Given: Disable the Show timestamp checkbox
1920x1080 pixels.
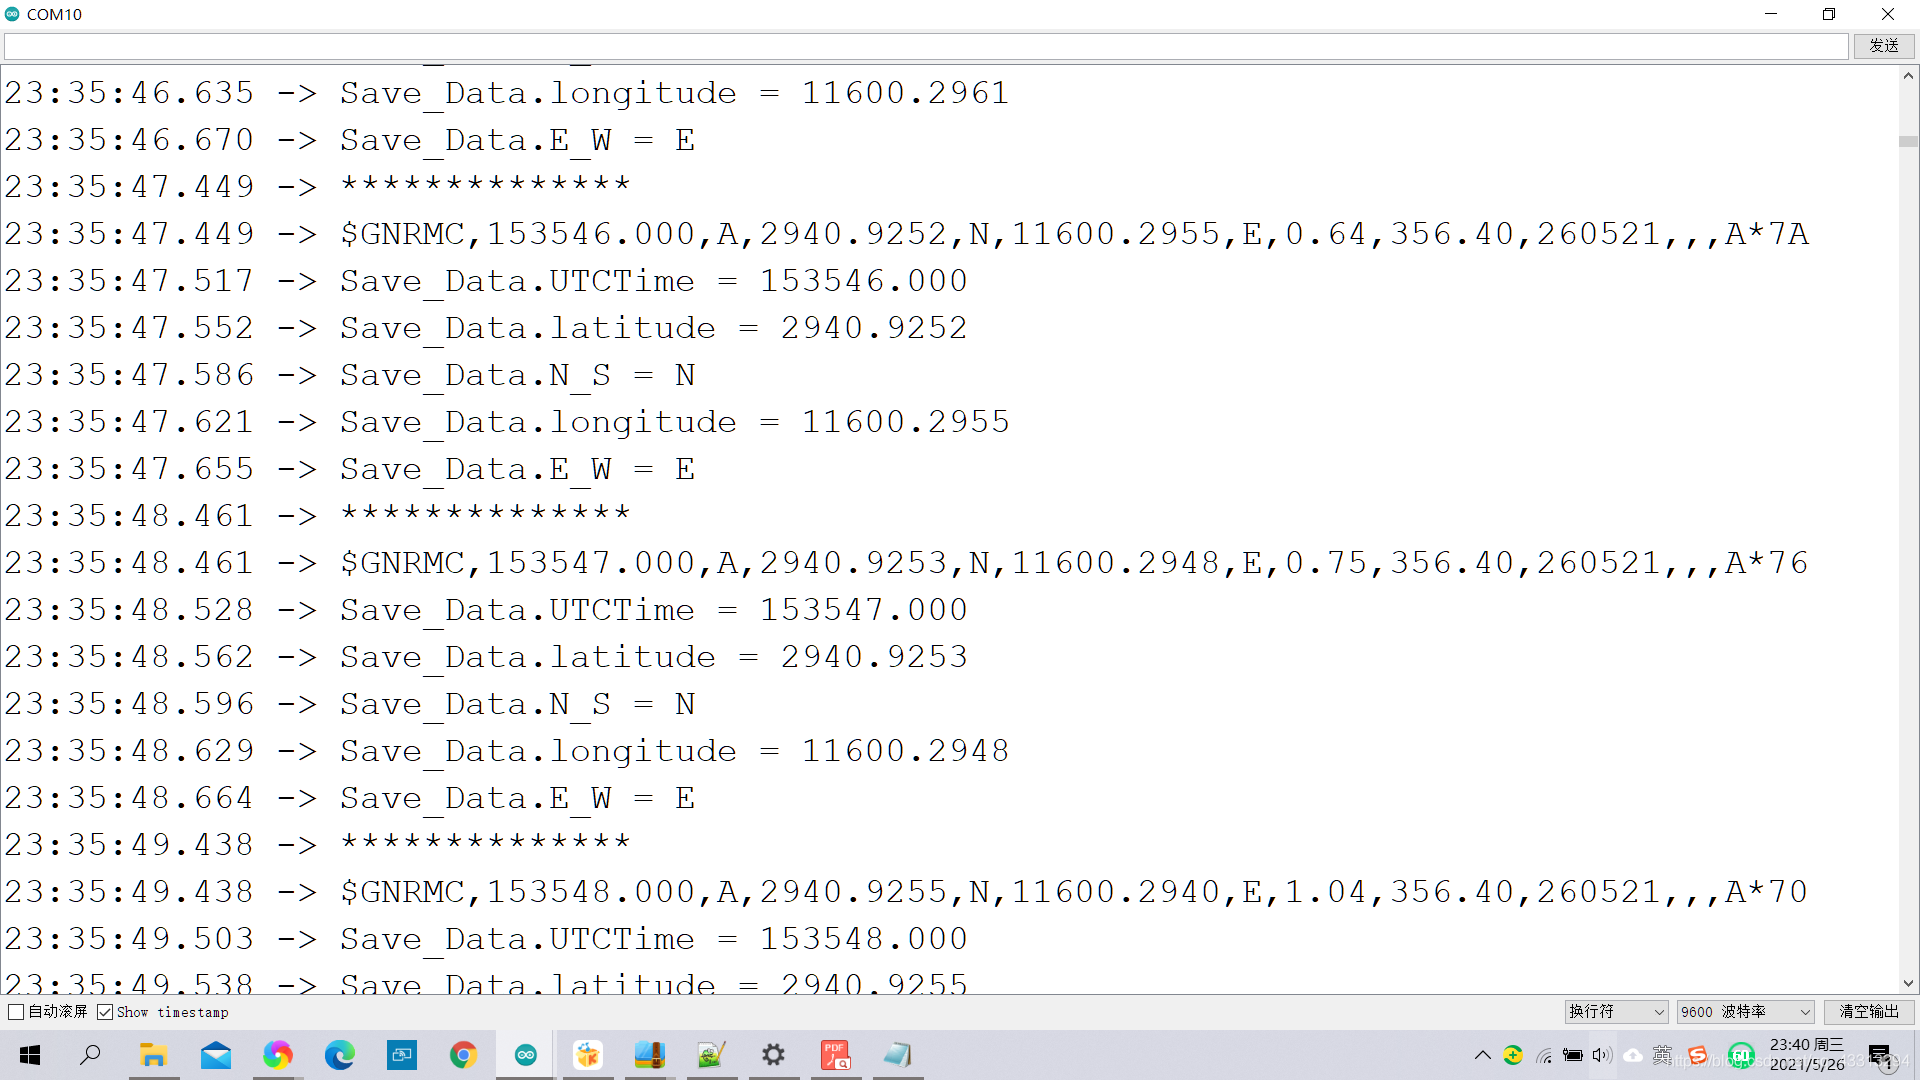Looking at the screenshot, I should 105,1012.
